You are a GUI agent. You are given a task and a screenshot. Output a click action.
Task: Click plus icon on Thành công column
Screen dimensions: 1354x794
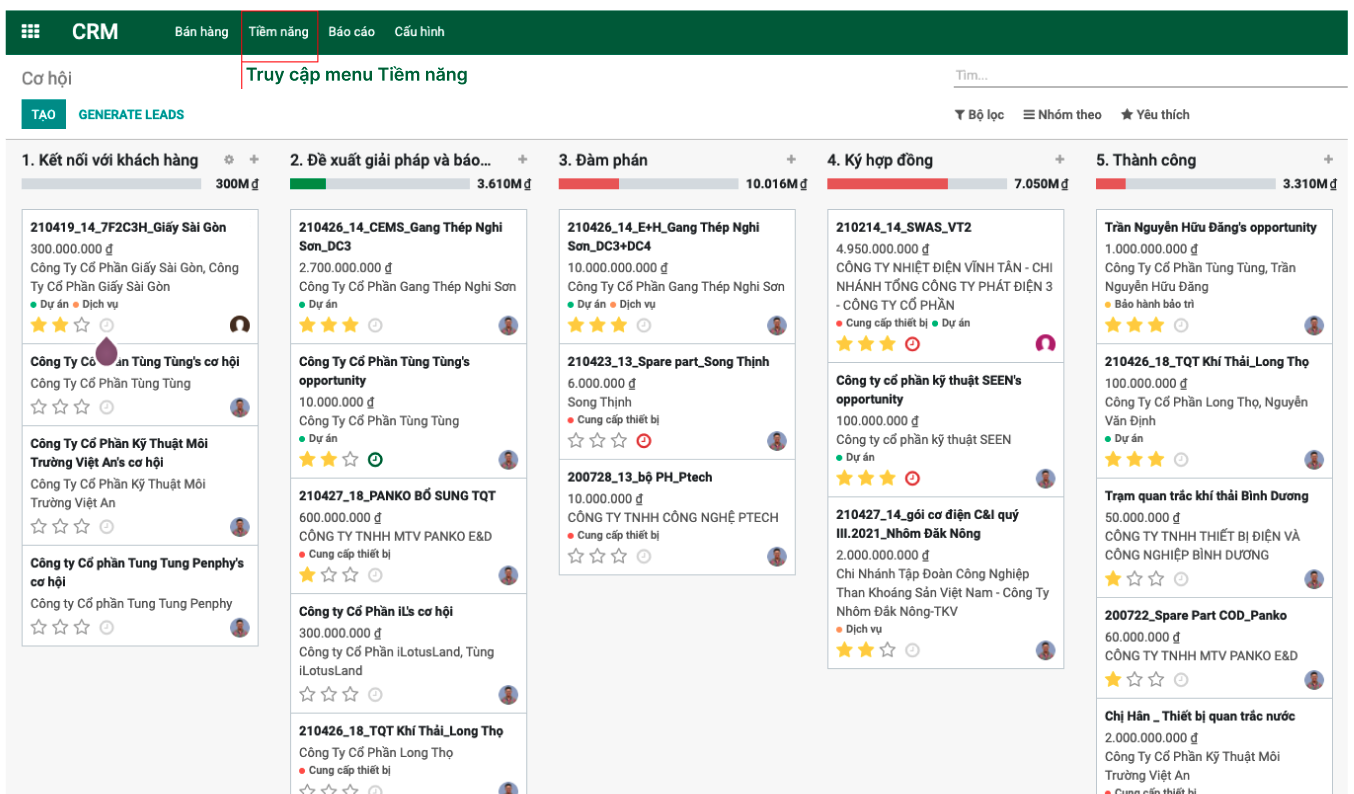pyautogui.click(x=1328, y=160)
